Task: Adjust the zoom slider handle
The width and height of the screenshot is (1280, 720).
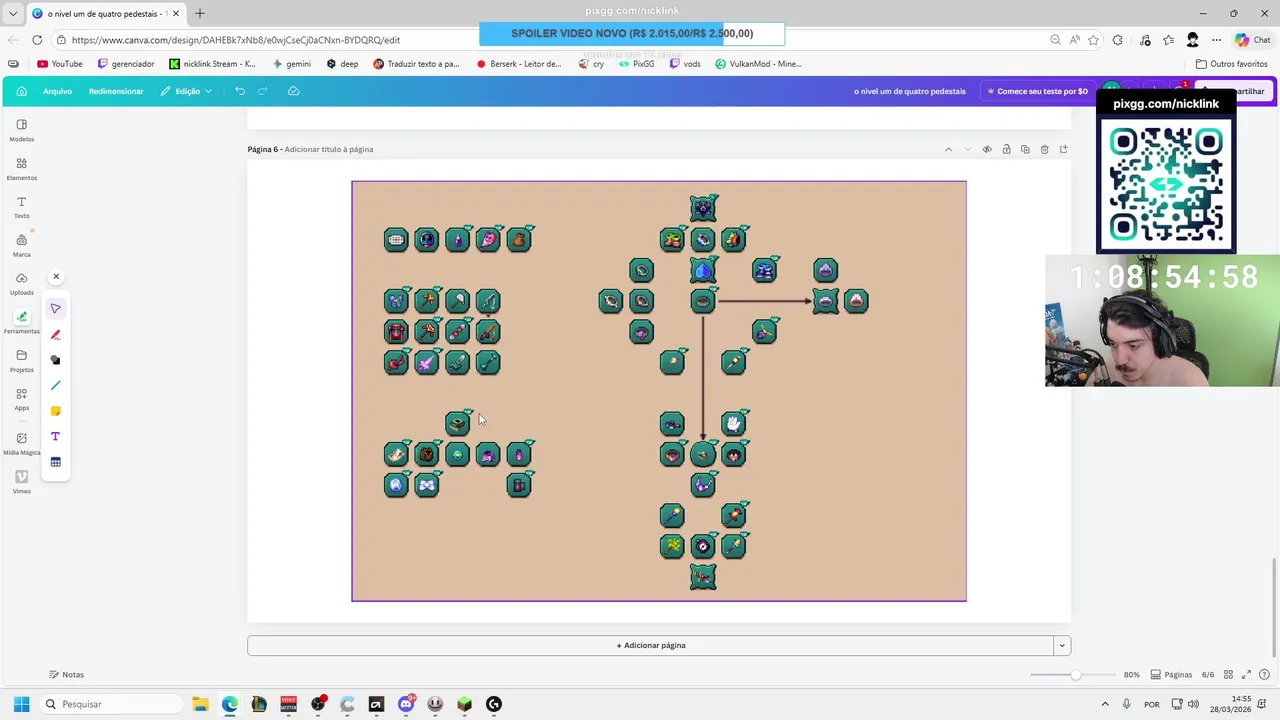Action: pos(1075,675)
